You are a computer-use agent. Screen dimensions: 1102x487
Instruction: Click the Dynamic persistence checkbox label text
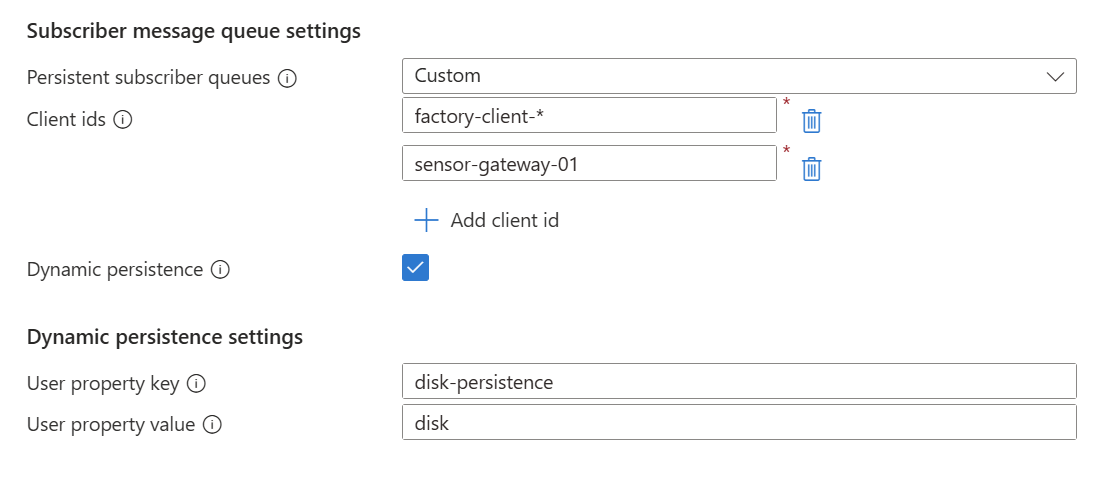coord(115,270)
